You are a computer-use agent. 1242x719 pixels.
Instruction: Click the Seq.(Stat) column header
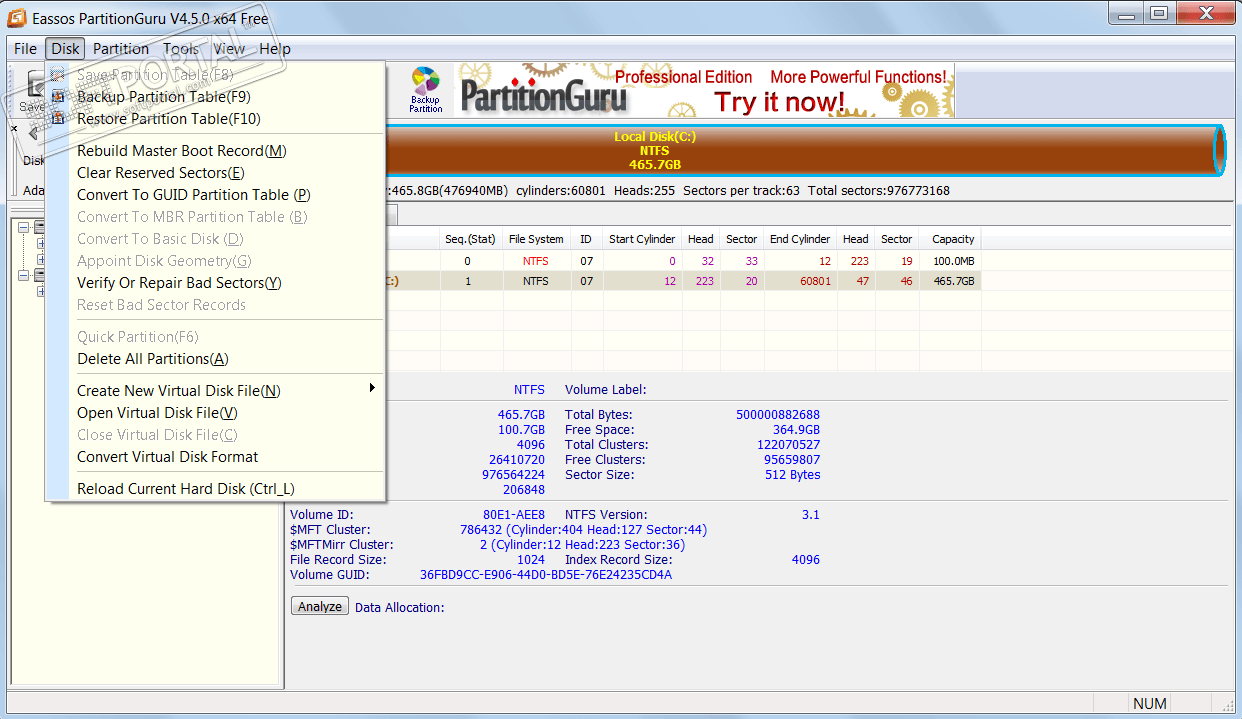[x=471, y=239]
